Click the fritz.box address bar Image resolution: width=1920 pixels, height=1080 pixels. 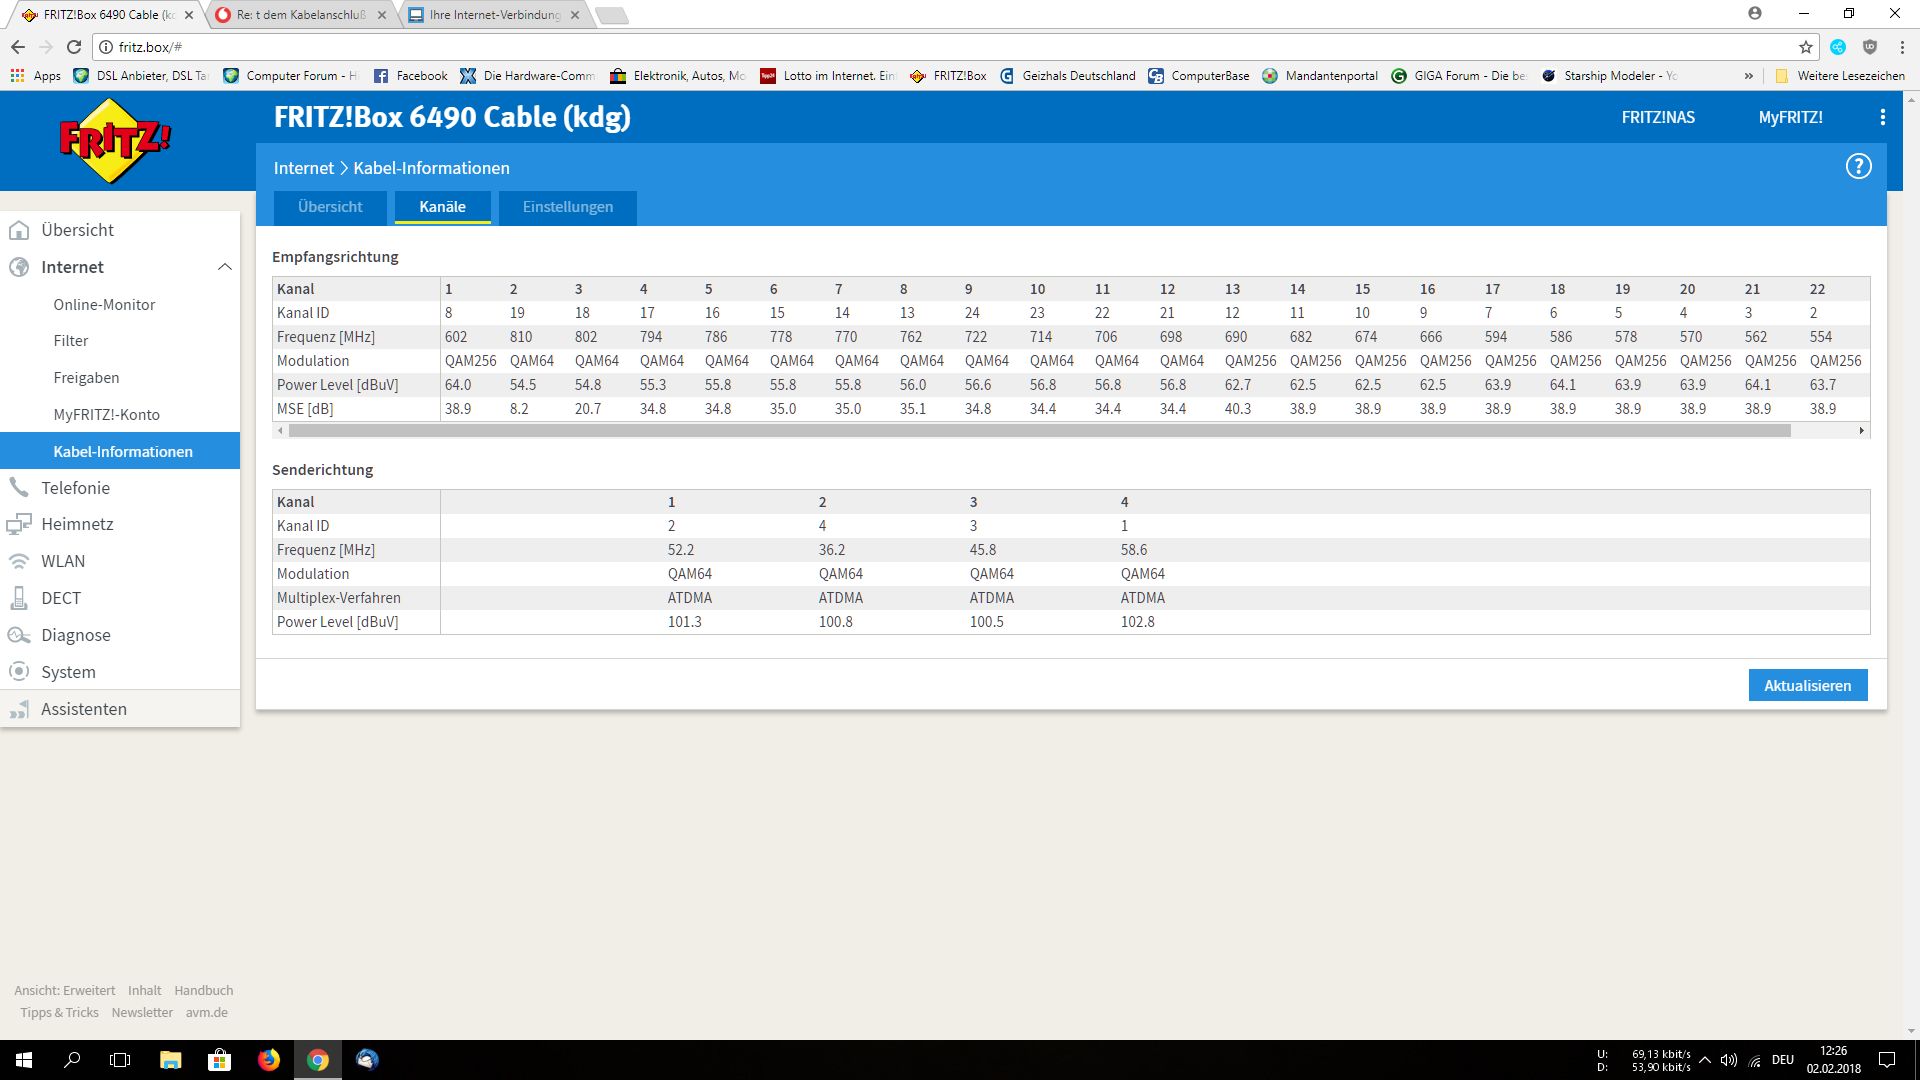click(900, 47)
